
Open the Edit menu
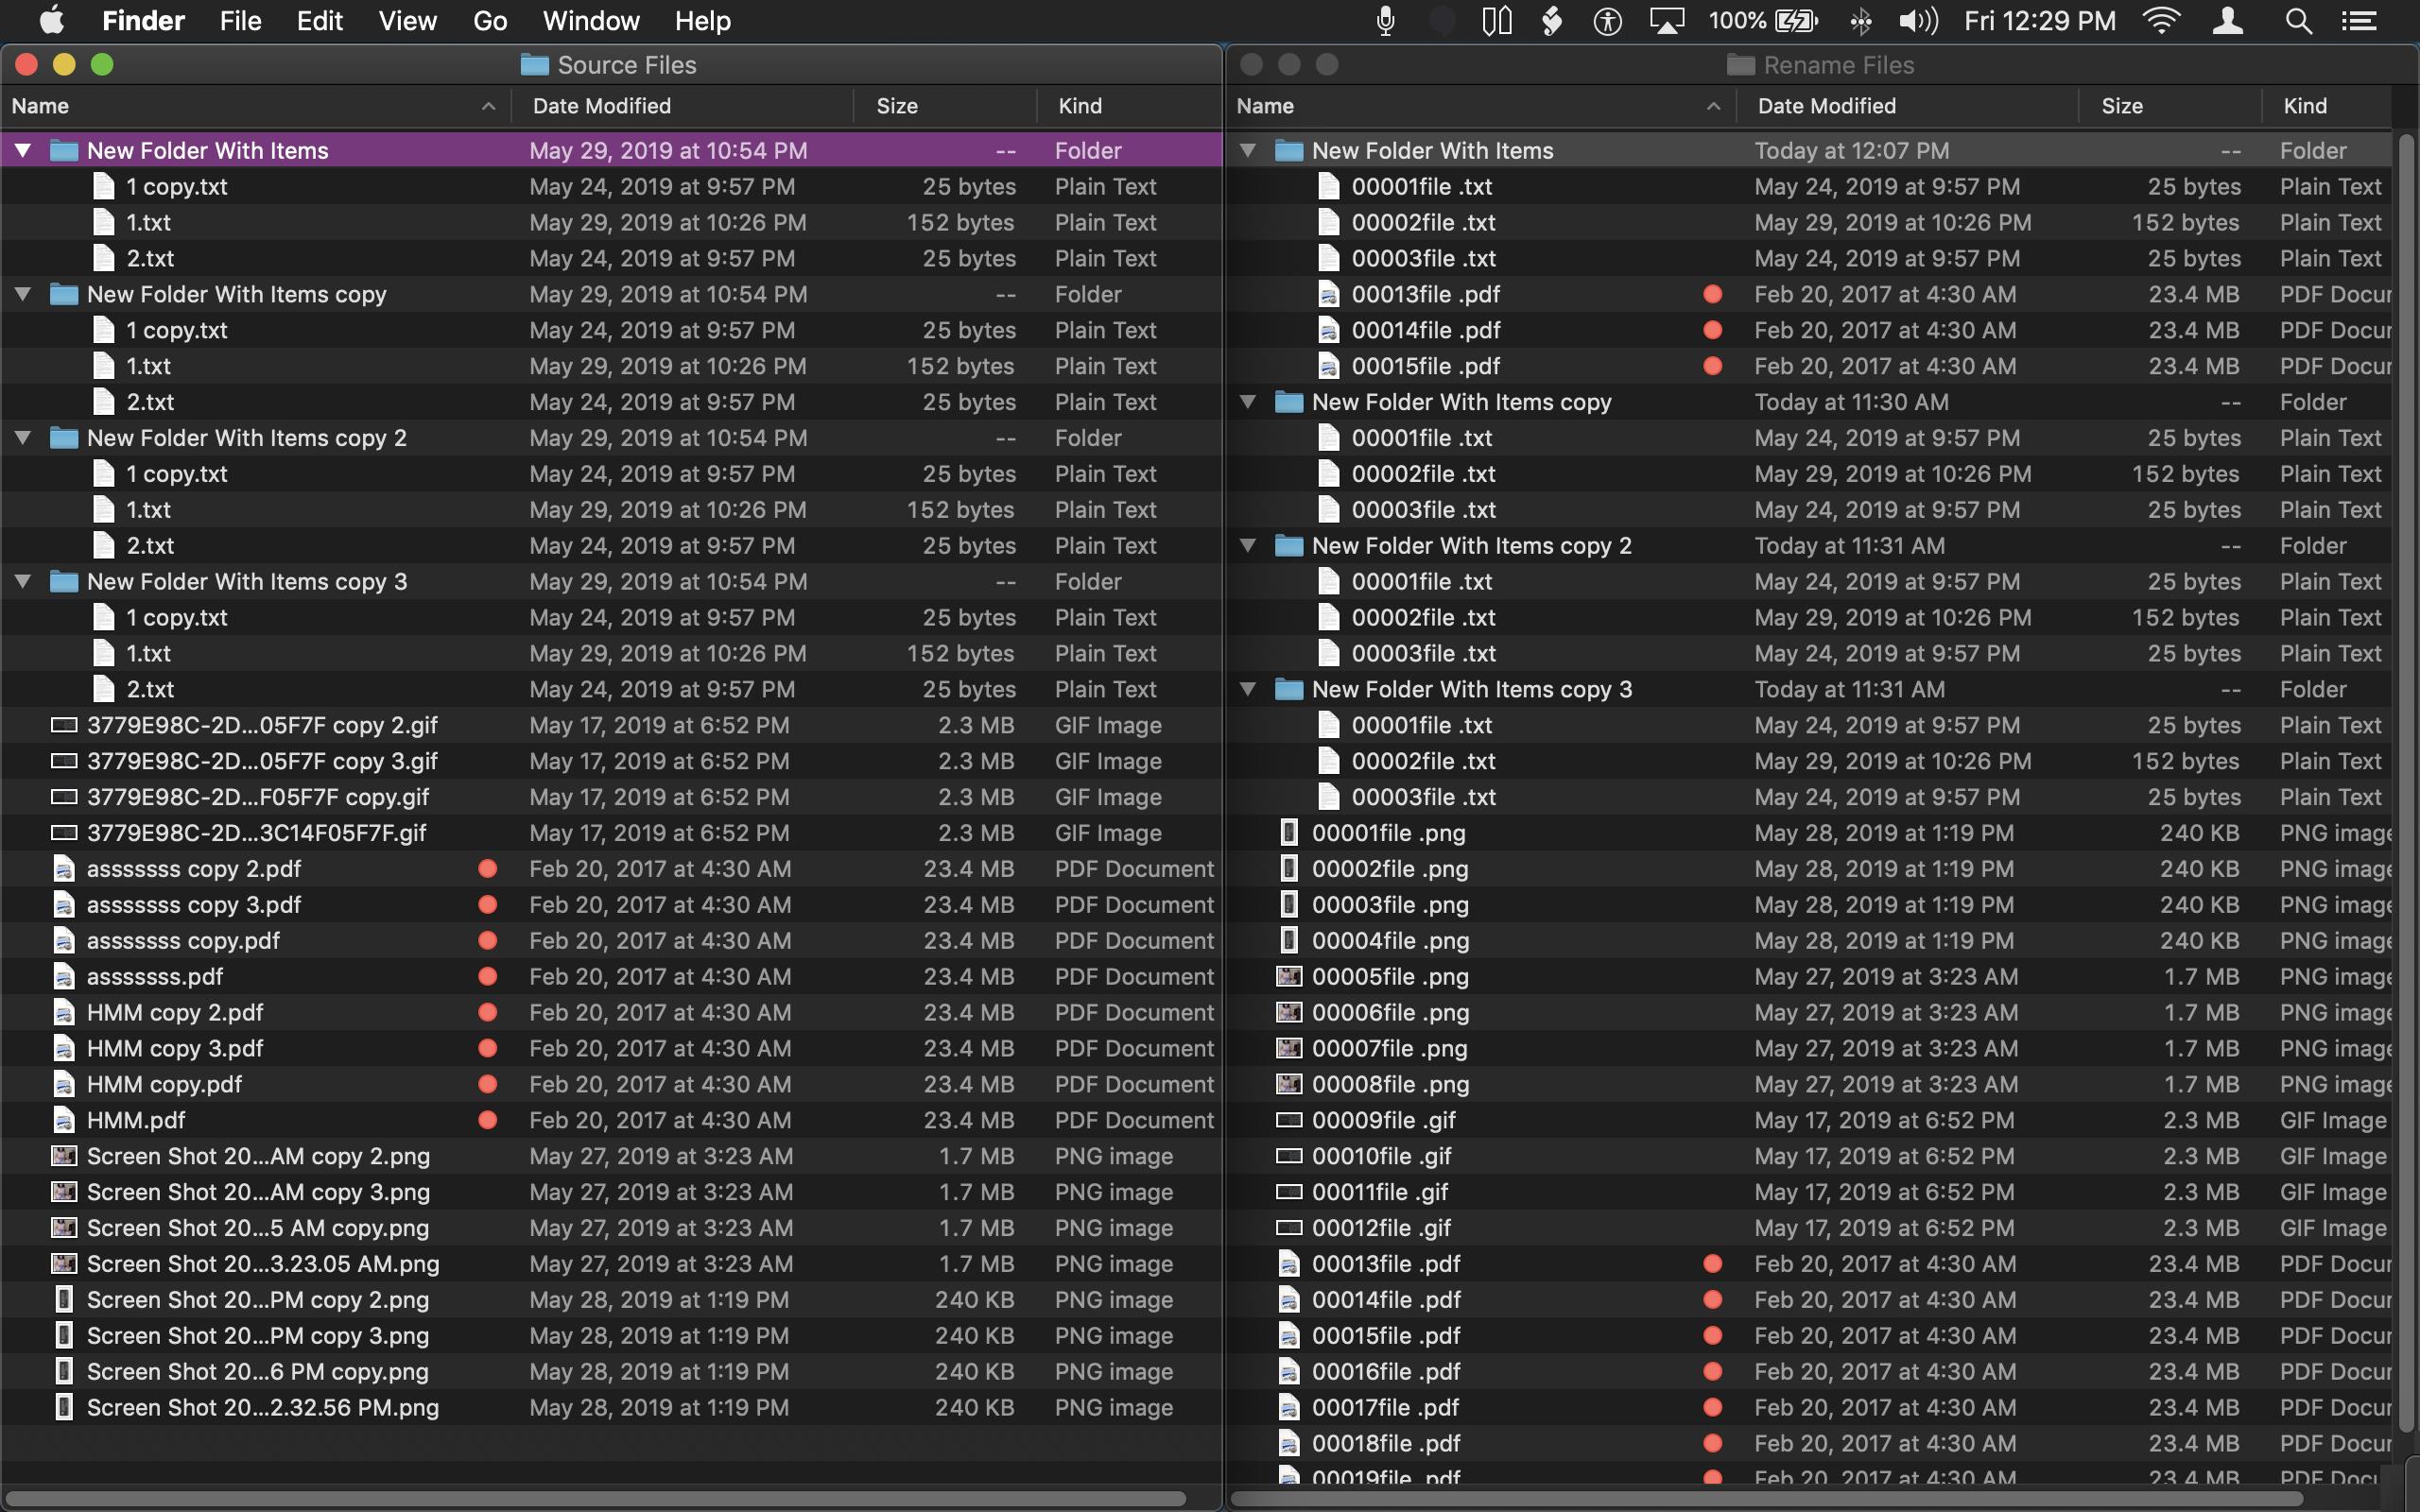coord(320,21)
